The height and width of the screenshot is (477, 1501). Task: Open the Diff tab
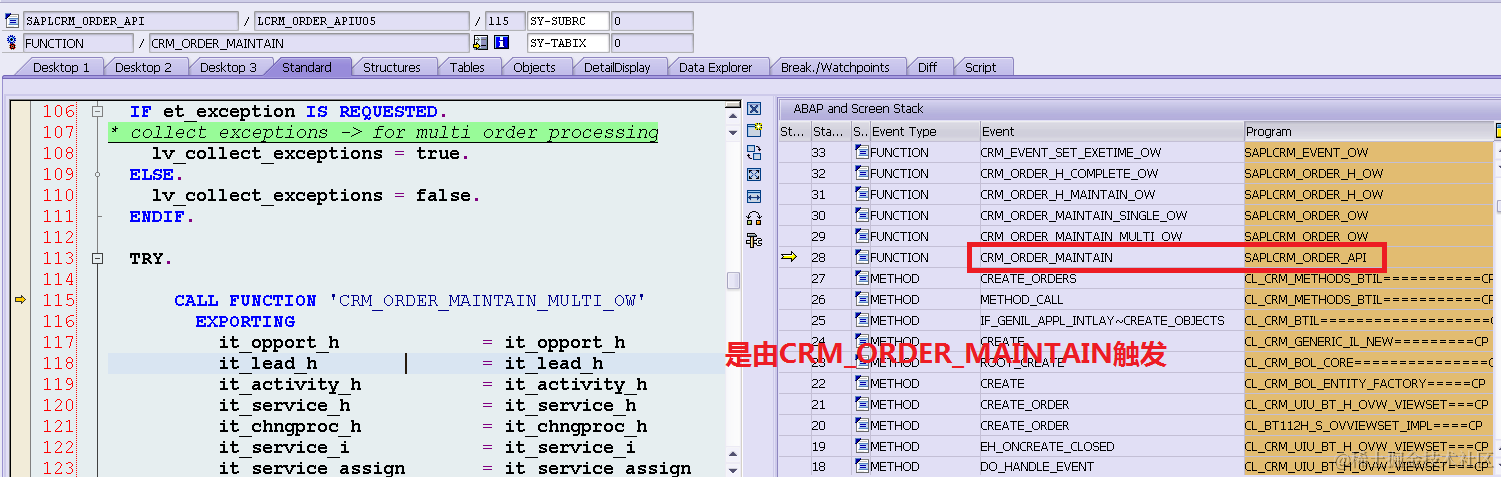927,67
